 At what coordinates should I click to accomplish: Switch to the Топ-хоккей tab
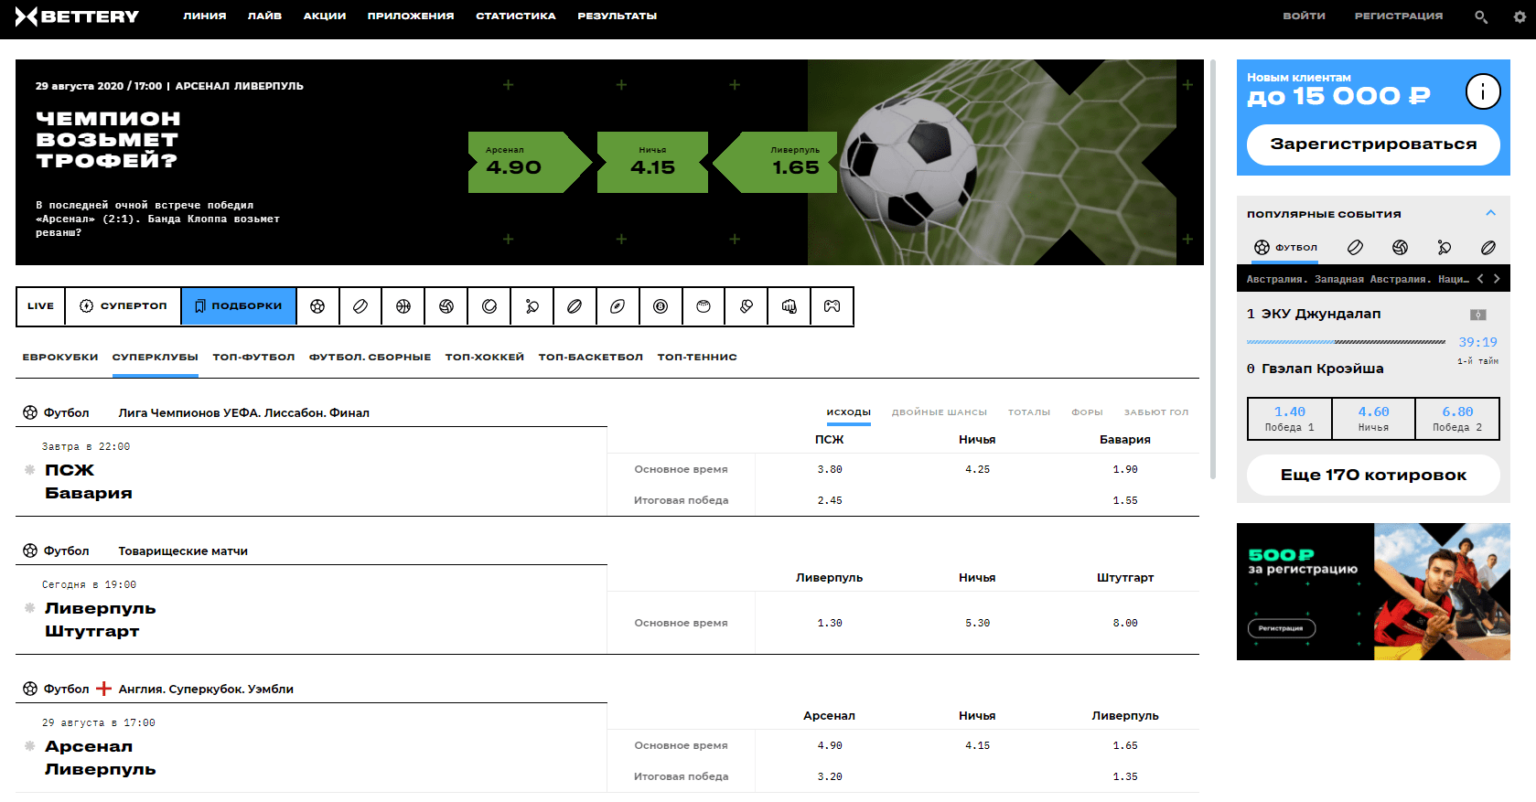(484, 357)
